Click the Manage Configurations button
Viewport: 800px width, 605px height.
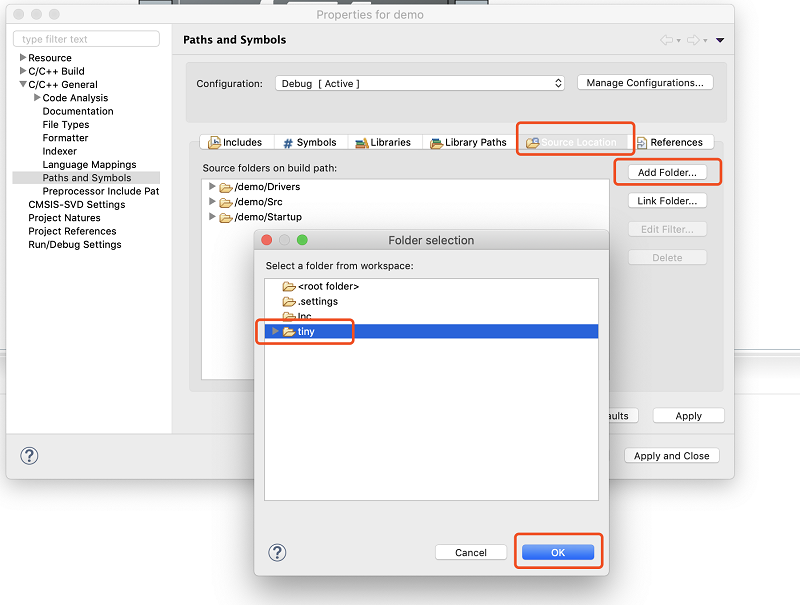pos(645,83)
